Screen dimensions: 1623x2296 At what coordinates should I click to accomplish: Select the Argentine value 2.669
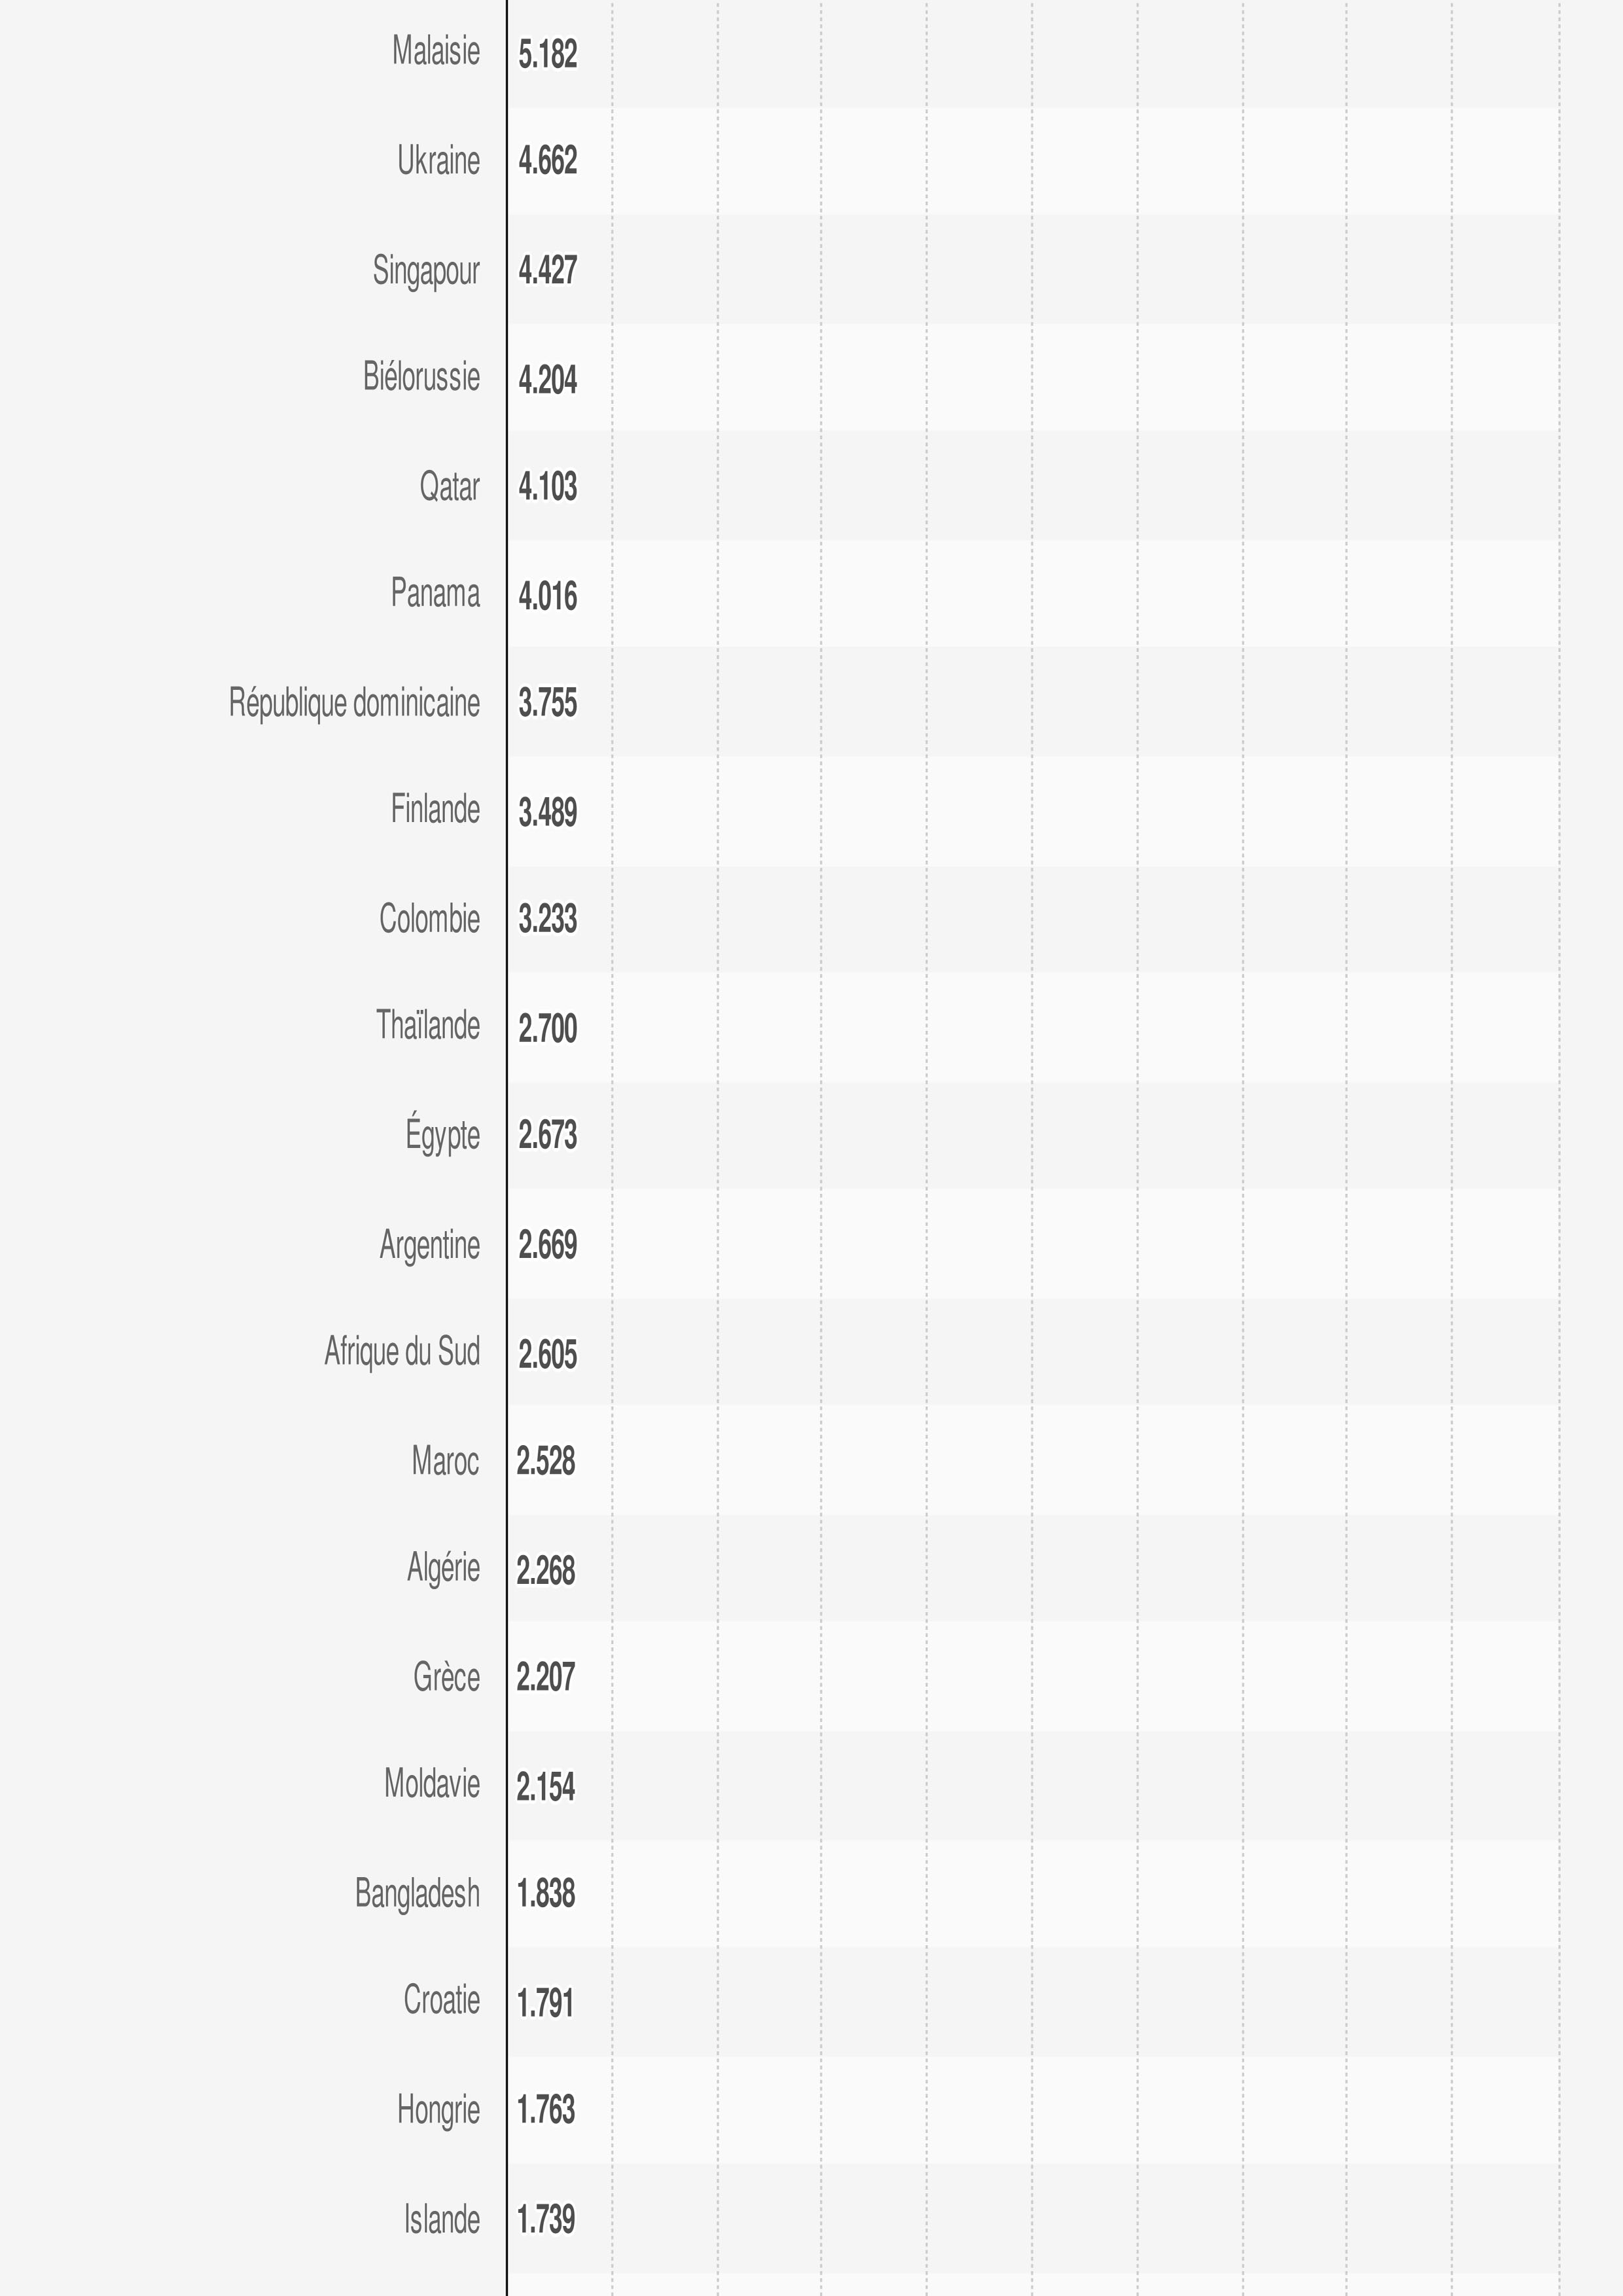[x=547, y=1245]
